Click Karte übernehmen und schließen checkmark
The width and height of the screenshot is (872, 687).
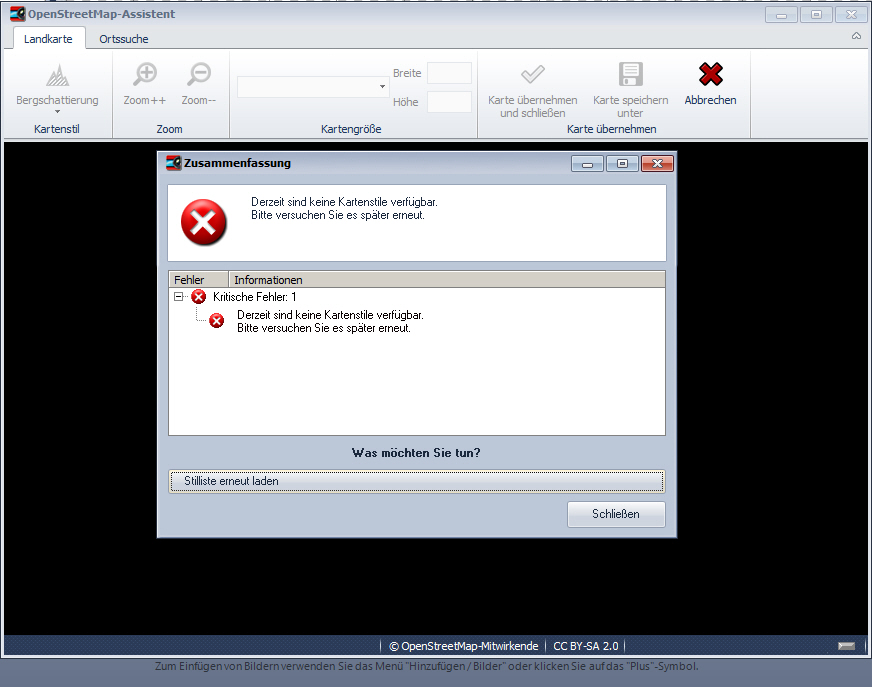pyautogui.click(x=532, y=75)
